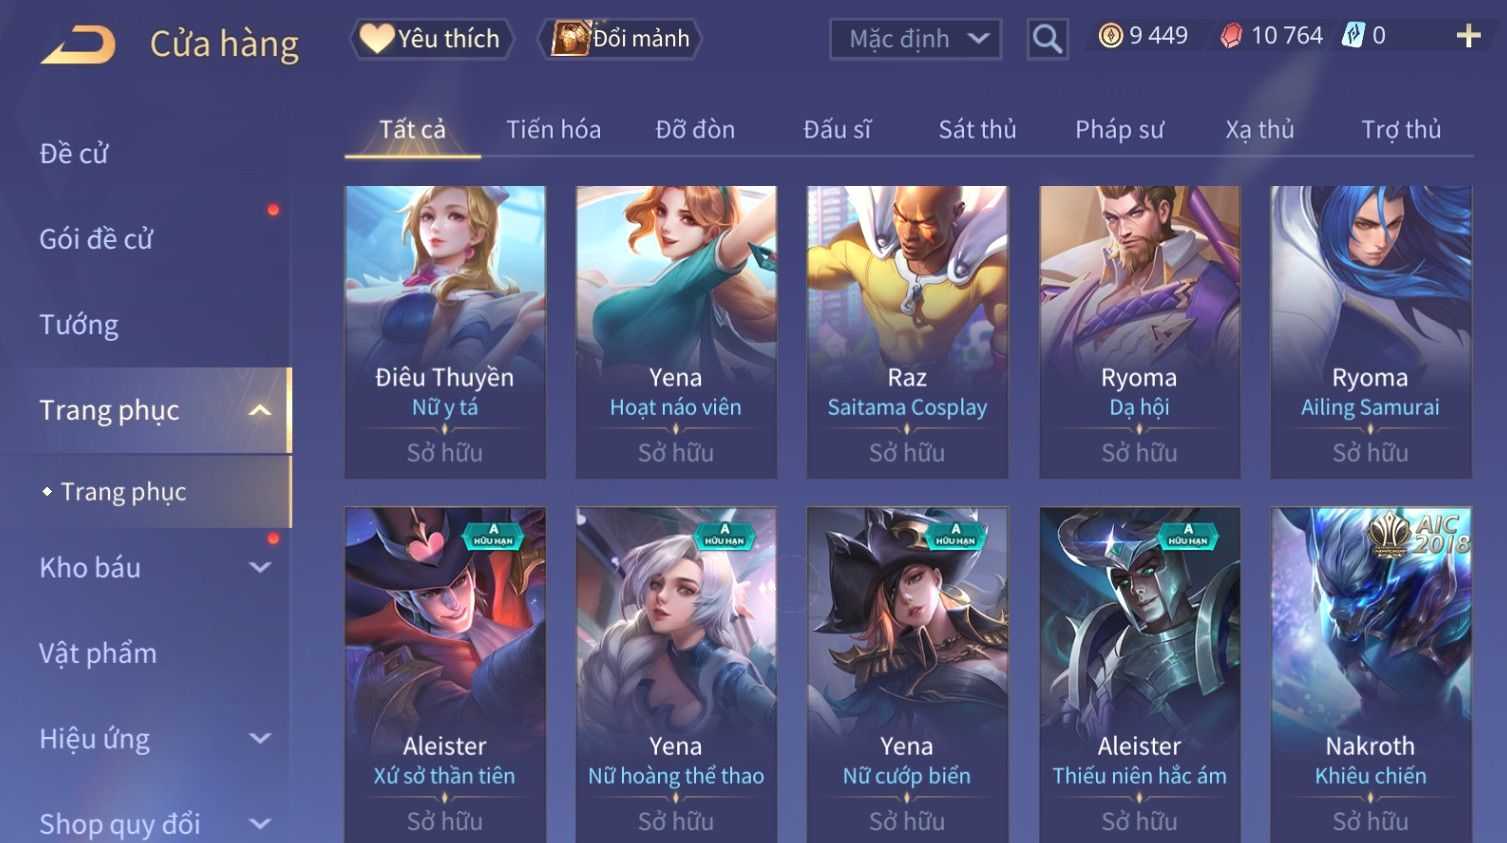This screenshot has width=1507, height=843.
Task: Open Đổi mảnh shard exchange button
Action: pos(620,39)
